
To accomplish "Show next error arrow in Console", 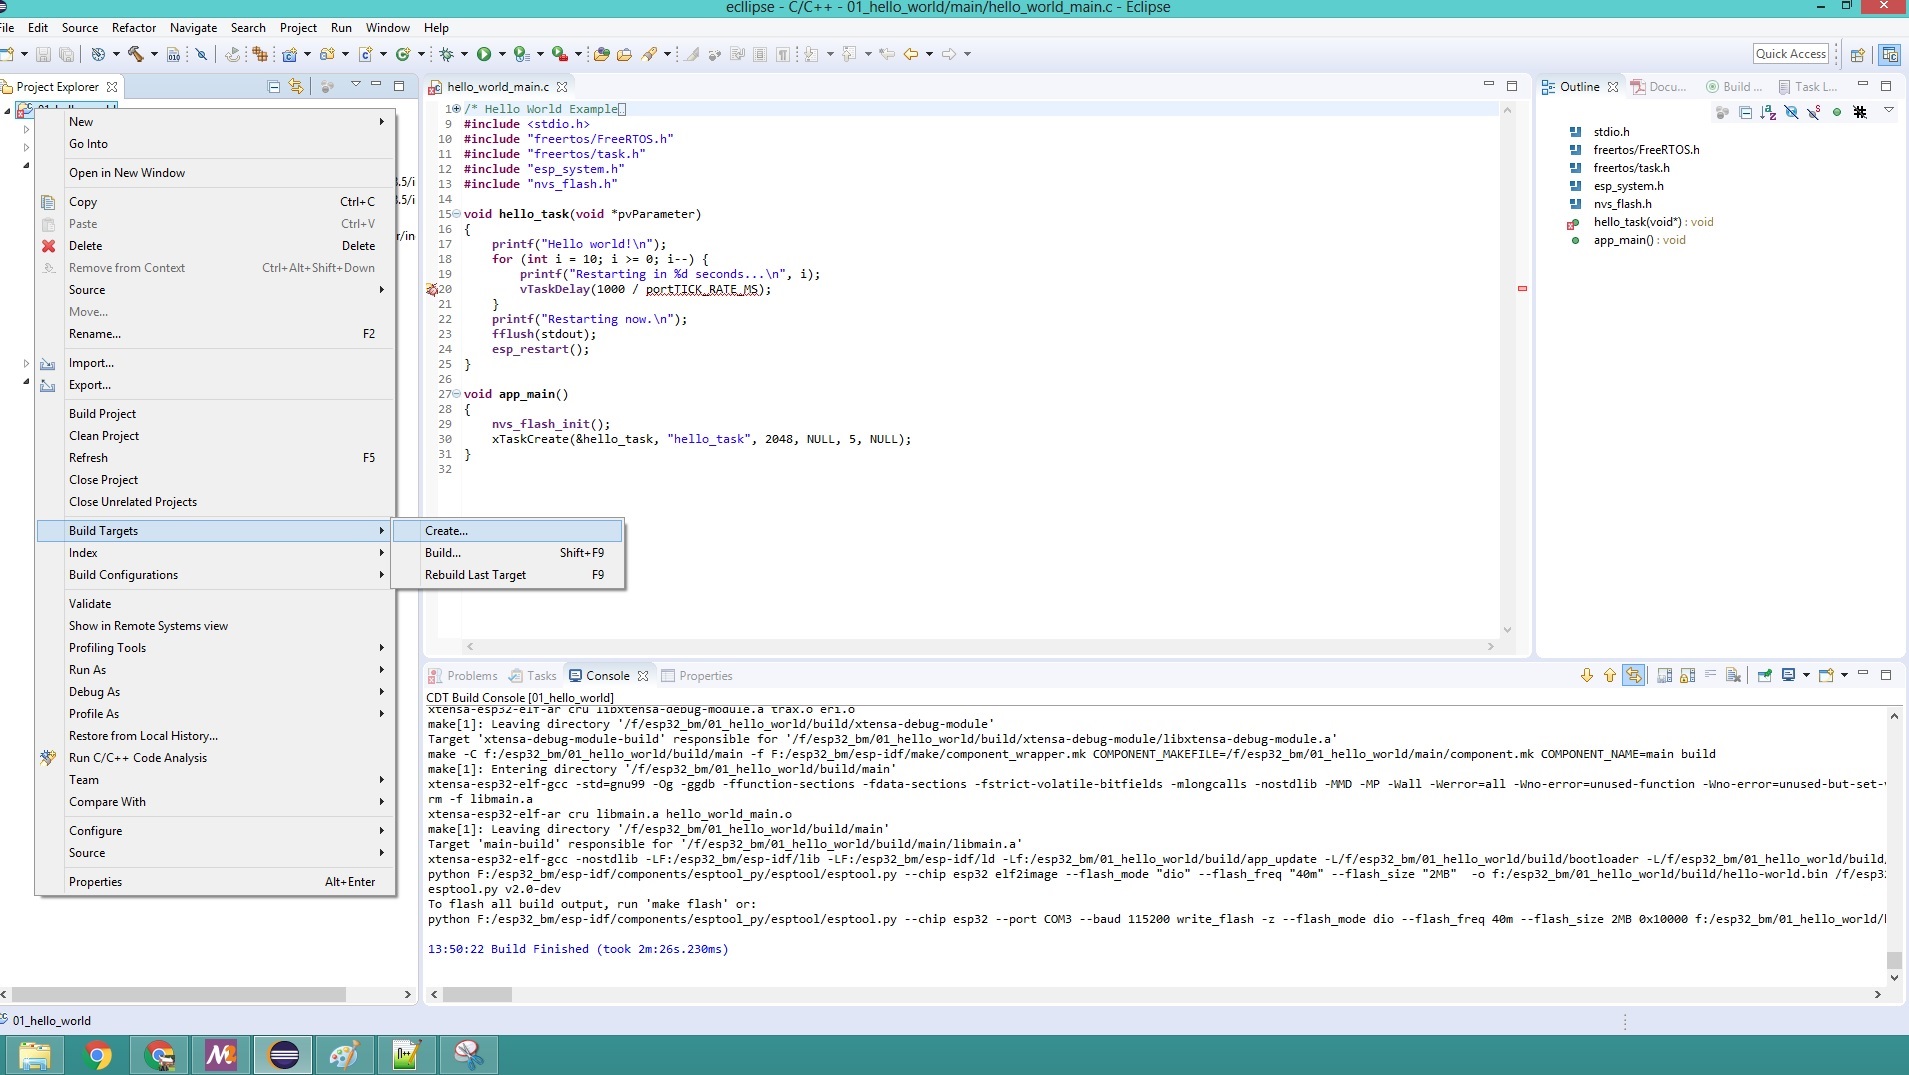I will (1586, 675).
